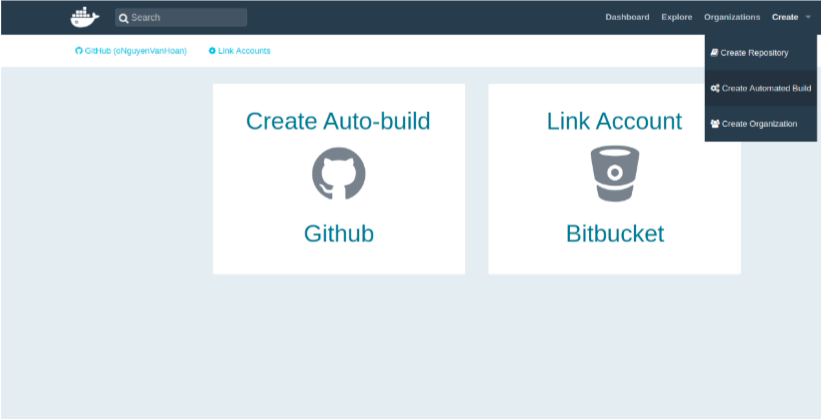Open the GitHub (oNguyenVanHoan) account link
821x419 pixels.
point(136,51)
